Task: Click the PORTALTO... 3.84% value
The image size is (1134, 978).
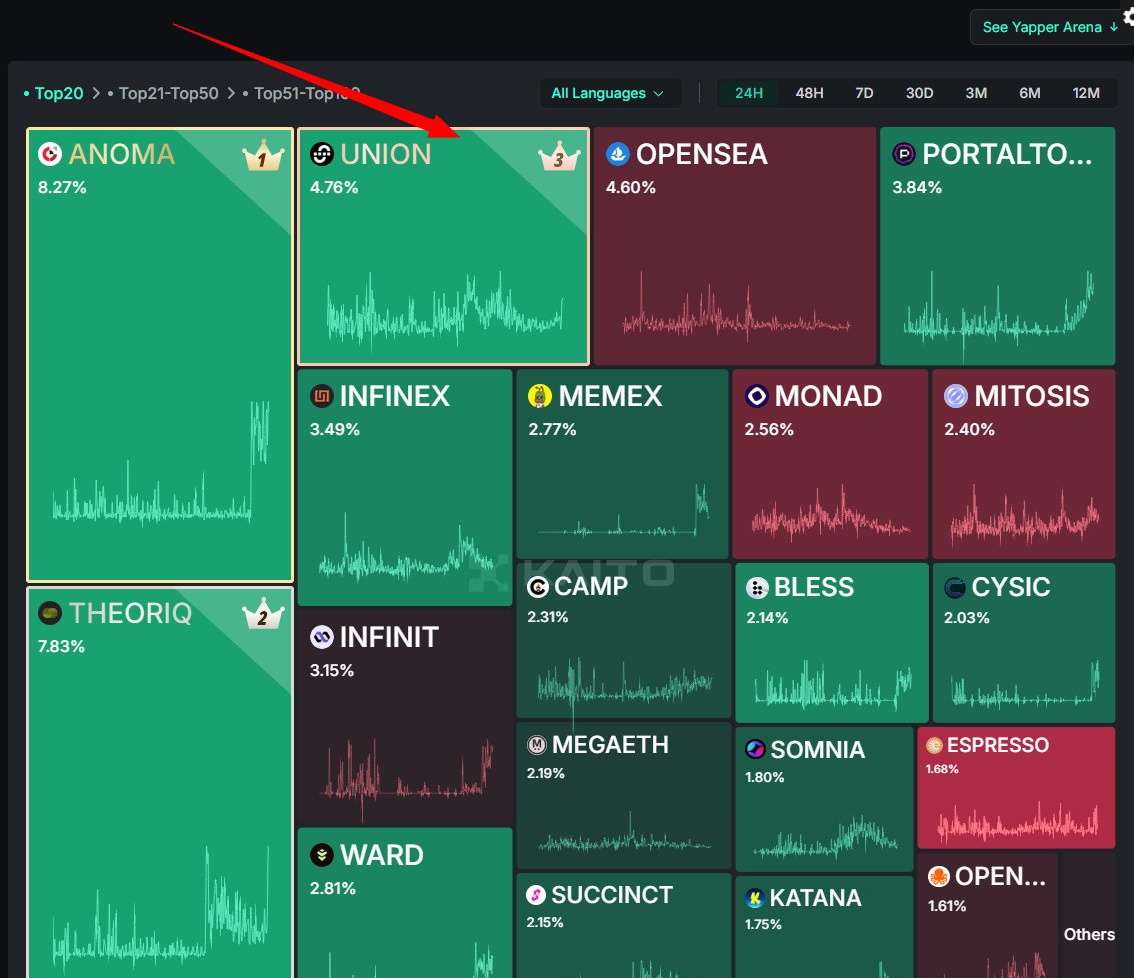Action: click(x=917, y=187)
